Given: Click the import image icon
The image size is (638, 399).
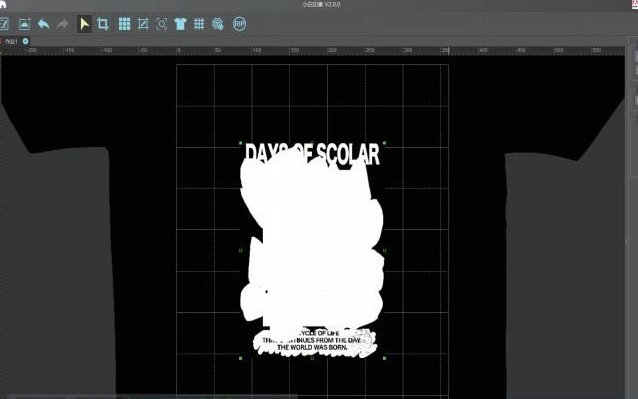Looking at the screenshot, I should [x=24, y=24].
